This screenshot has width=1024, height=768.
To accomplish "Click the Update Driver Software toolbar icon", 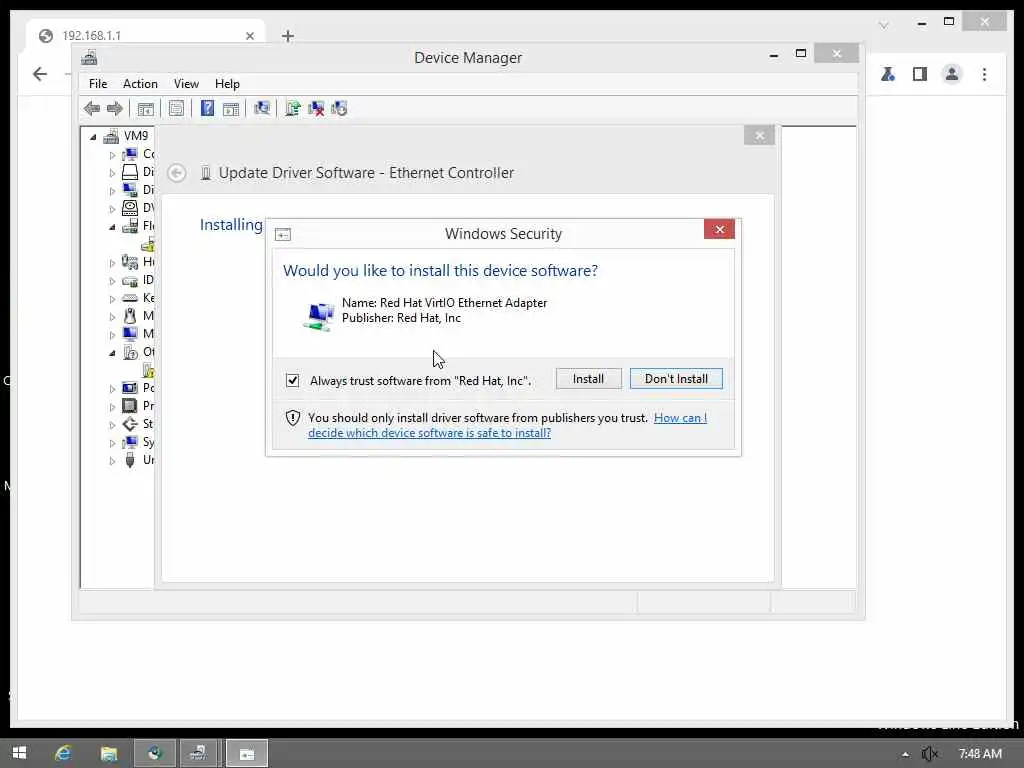I will tap(293, 108).
